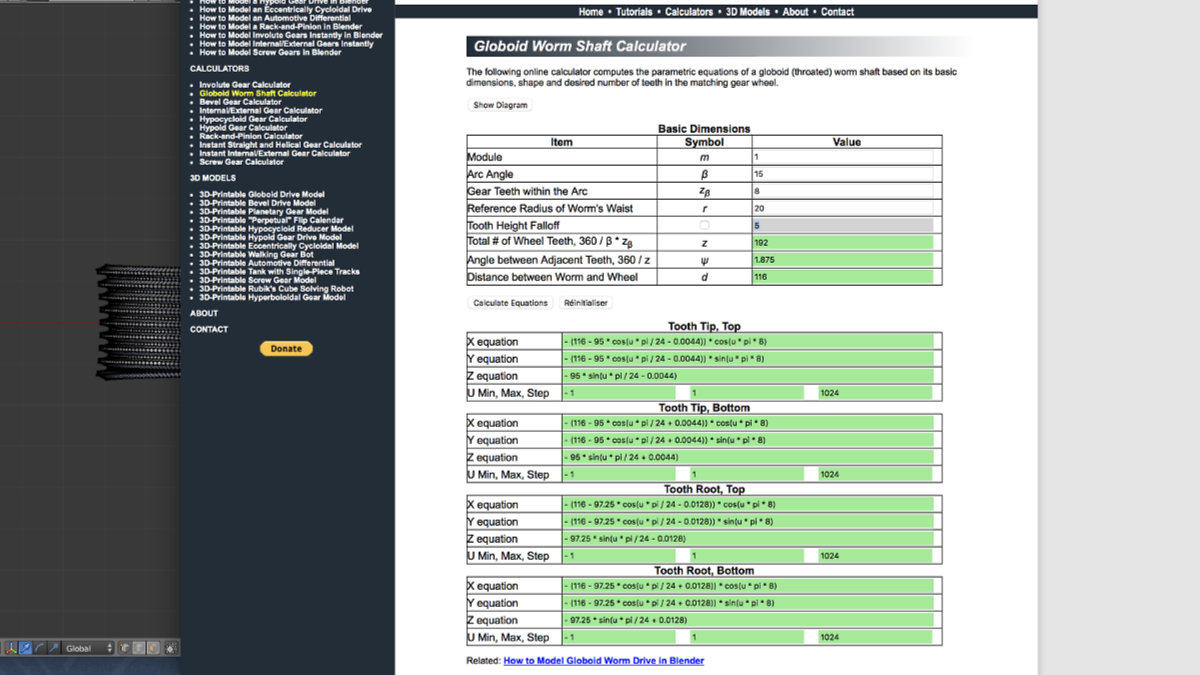Open the CONTACT link in the sidebar

[x=209, y=329]
